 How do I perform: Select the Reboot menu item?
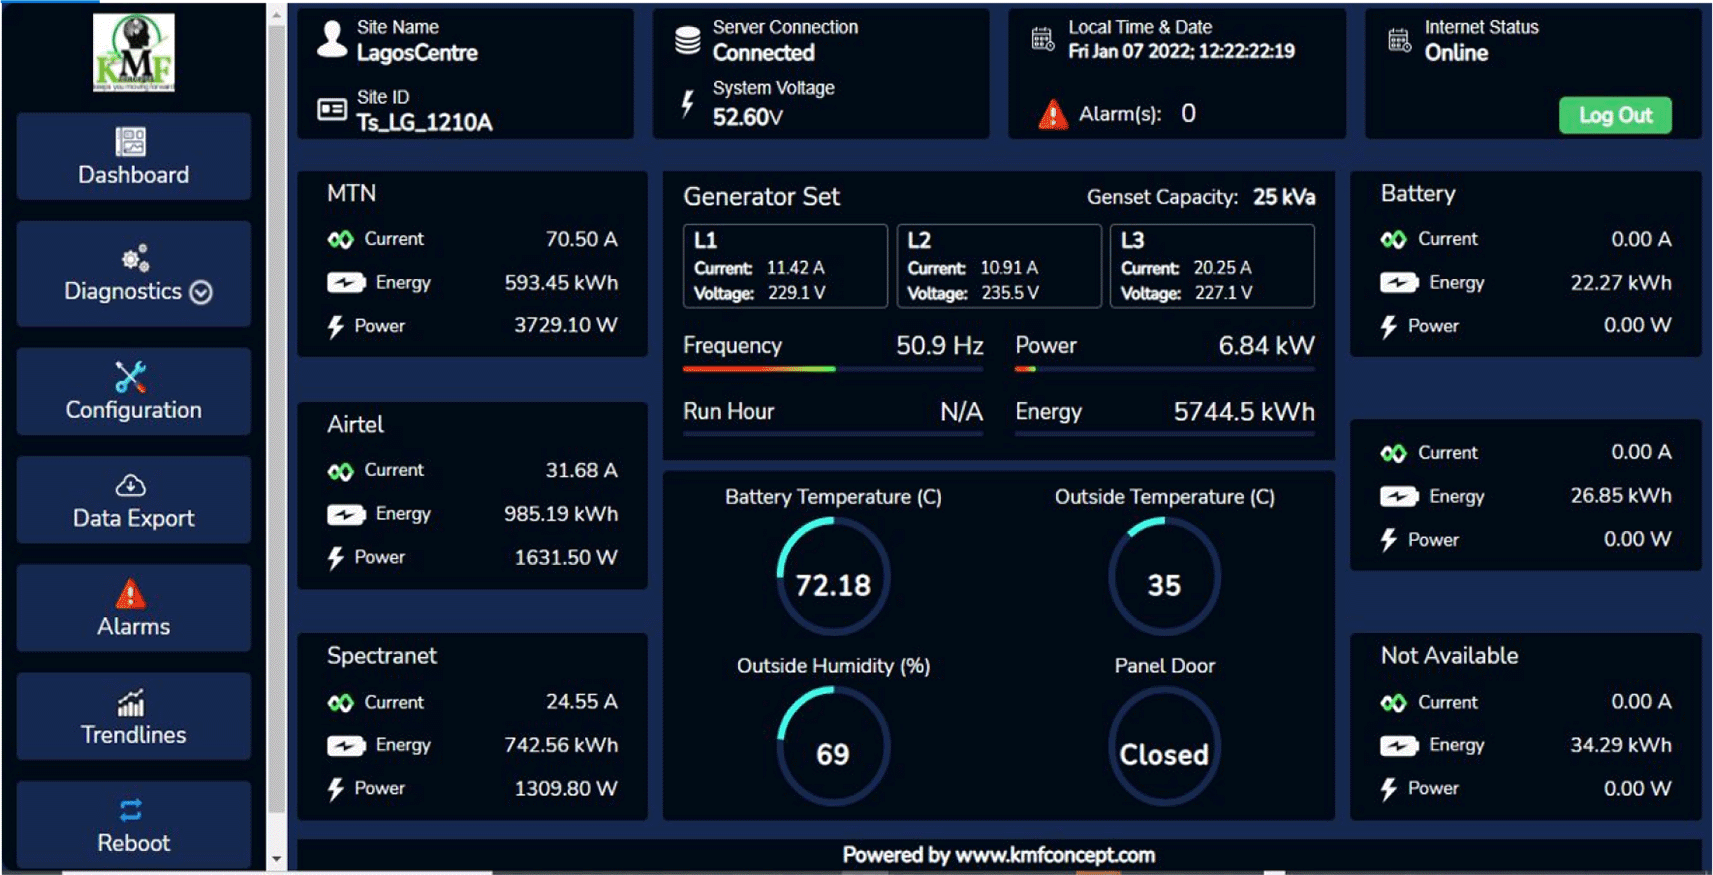(133, 825)
